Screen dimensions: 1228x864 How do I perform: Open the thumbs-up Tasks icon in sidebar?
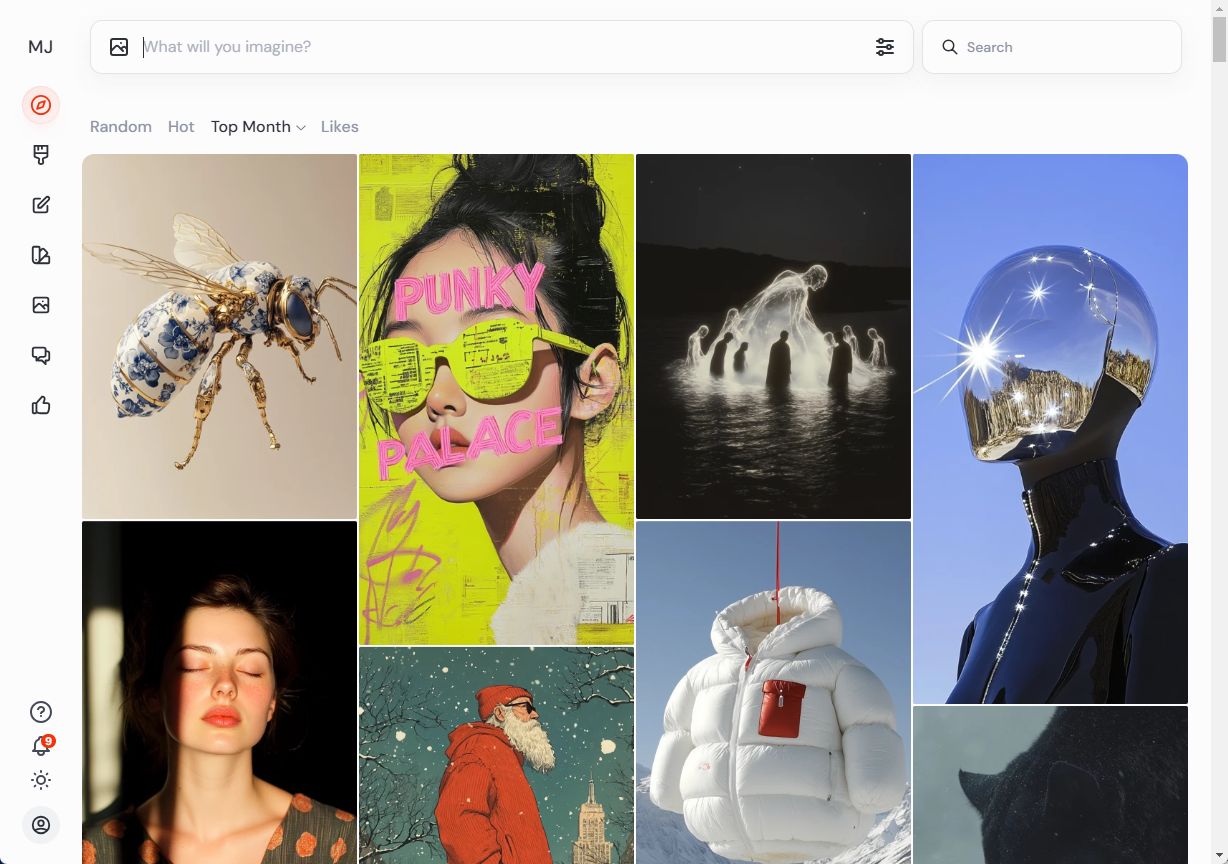41,405
